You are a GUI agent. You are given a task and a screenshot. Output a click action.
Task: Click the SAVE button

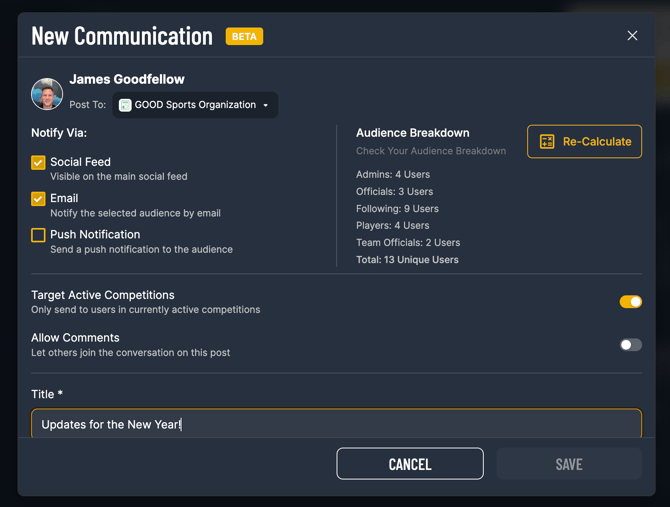click(569, 464)
